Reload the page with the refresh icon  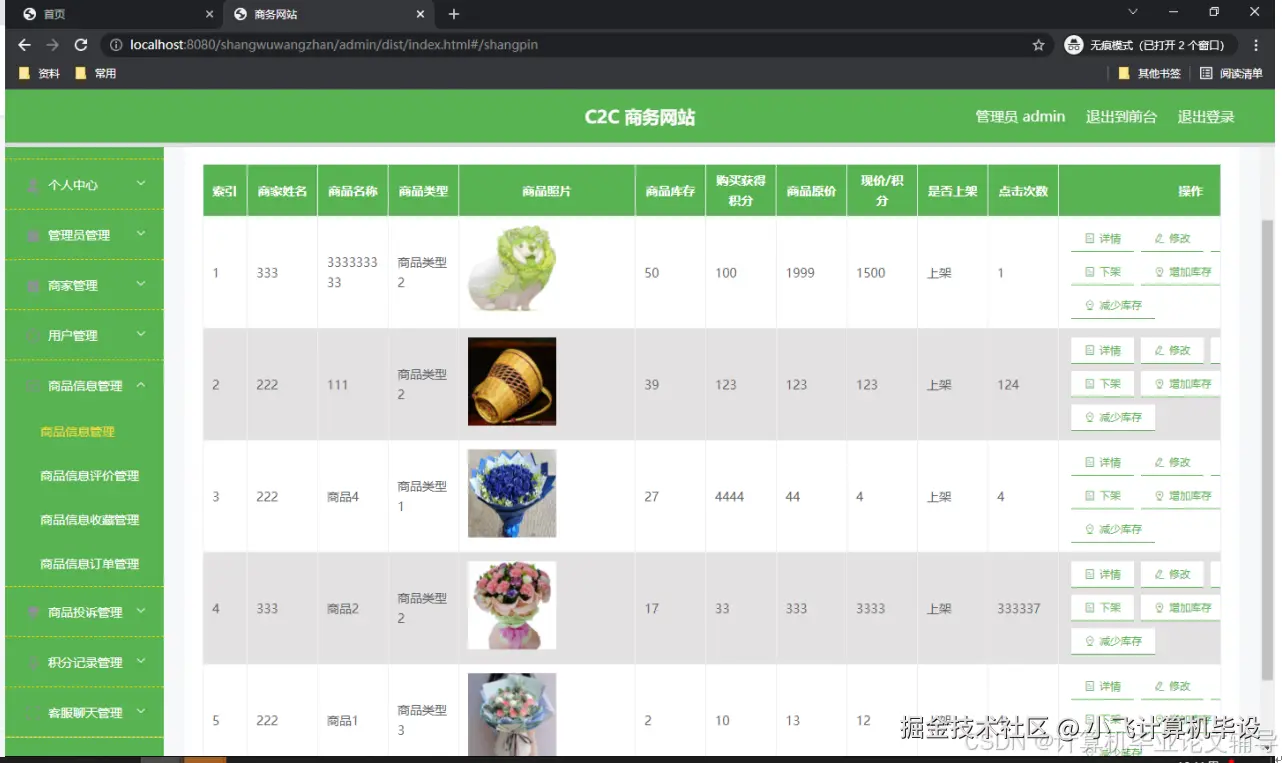click(x=81, y=45)
